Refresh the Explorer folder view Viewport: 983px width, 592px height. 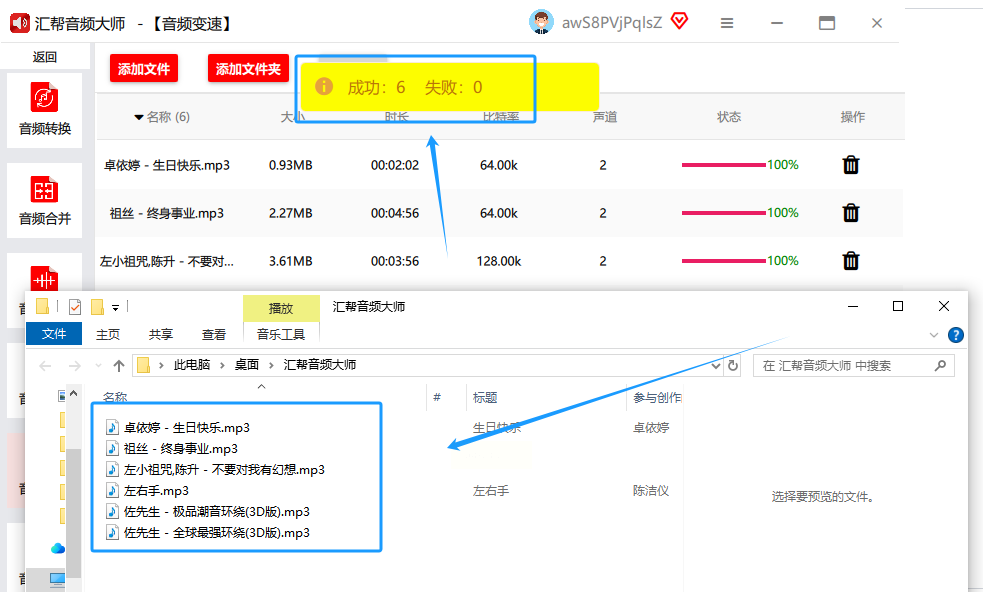(x=733, y=366)
